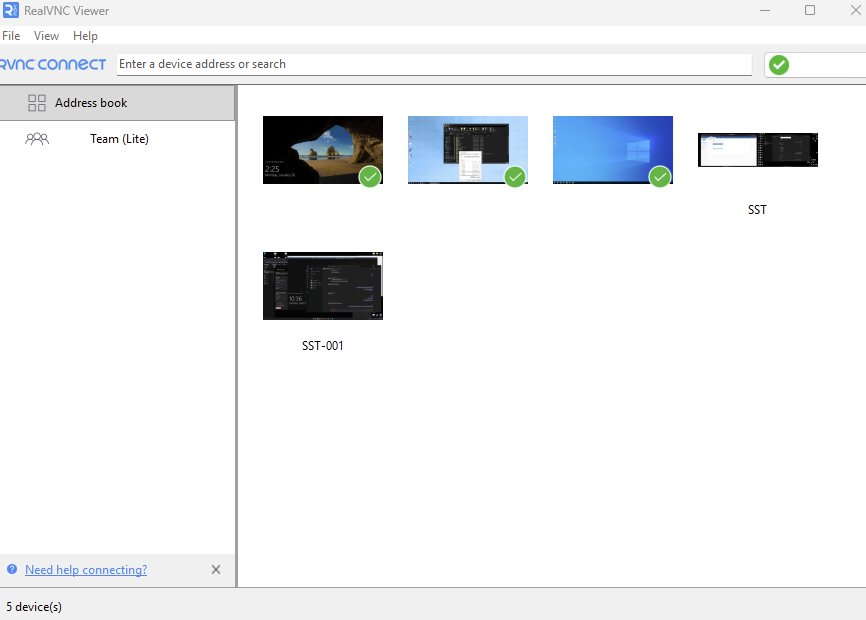
Task: Focus the device address search field
Action: [x=434, y=64]
